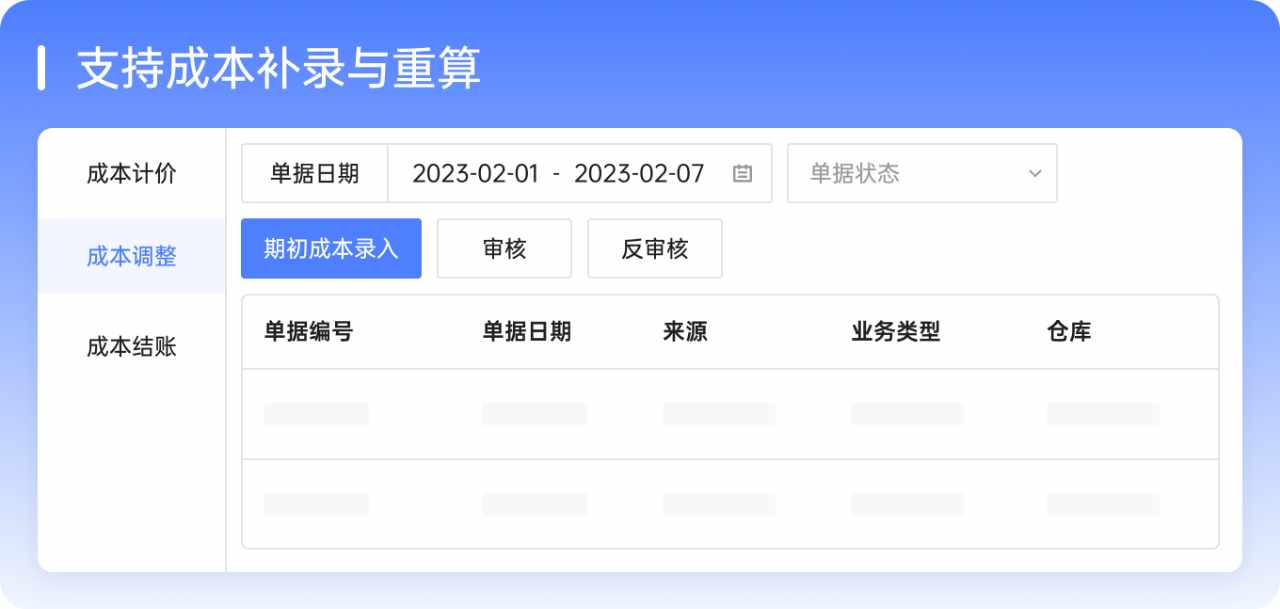Screen dimensions: 1280x609
Task: Click the end date 2023-02-07 field
Action: [x=639, y=173]
